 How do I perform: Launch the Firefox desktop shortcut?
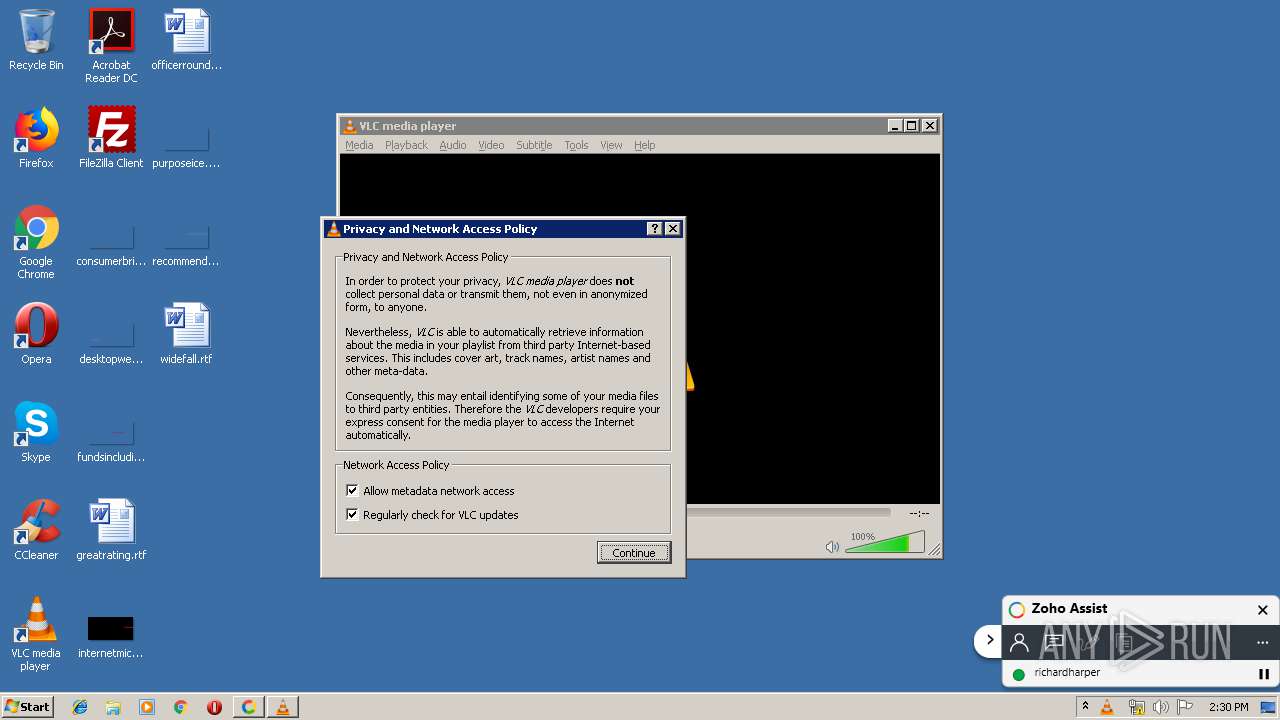36,138
